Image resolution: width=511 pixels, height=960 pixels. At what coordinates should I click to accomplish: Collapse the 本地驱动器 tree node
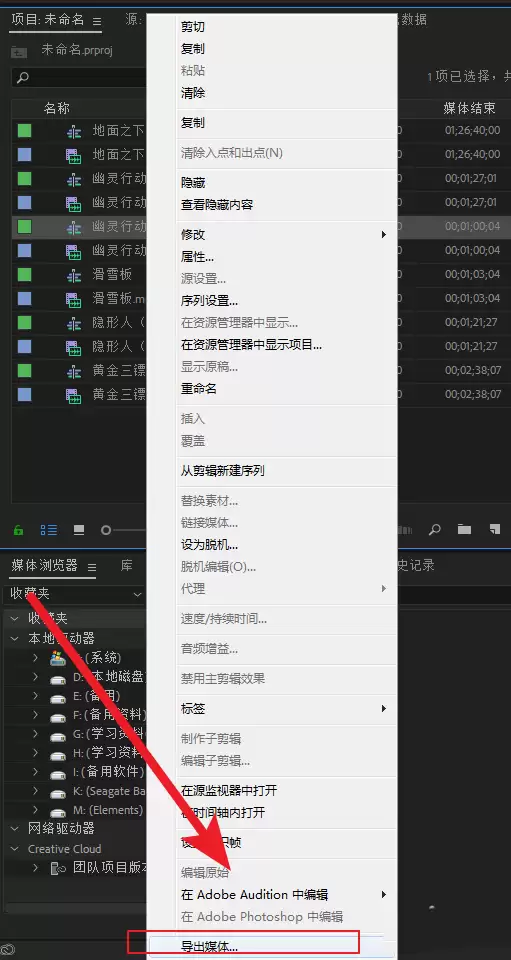pyautogui.click(x=15, y=639)
